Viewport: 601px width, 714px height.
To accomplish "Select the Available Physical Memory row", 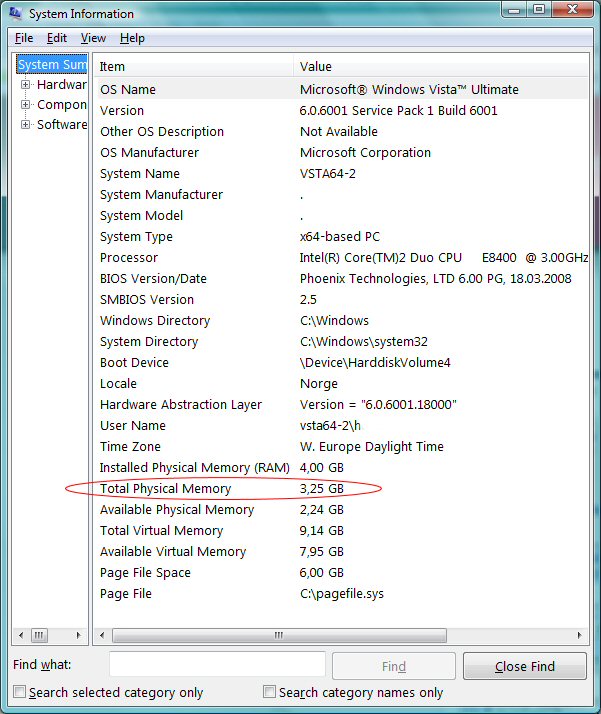I will pos(342,509).
